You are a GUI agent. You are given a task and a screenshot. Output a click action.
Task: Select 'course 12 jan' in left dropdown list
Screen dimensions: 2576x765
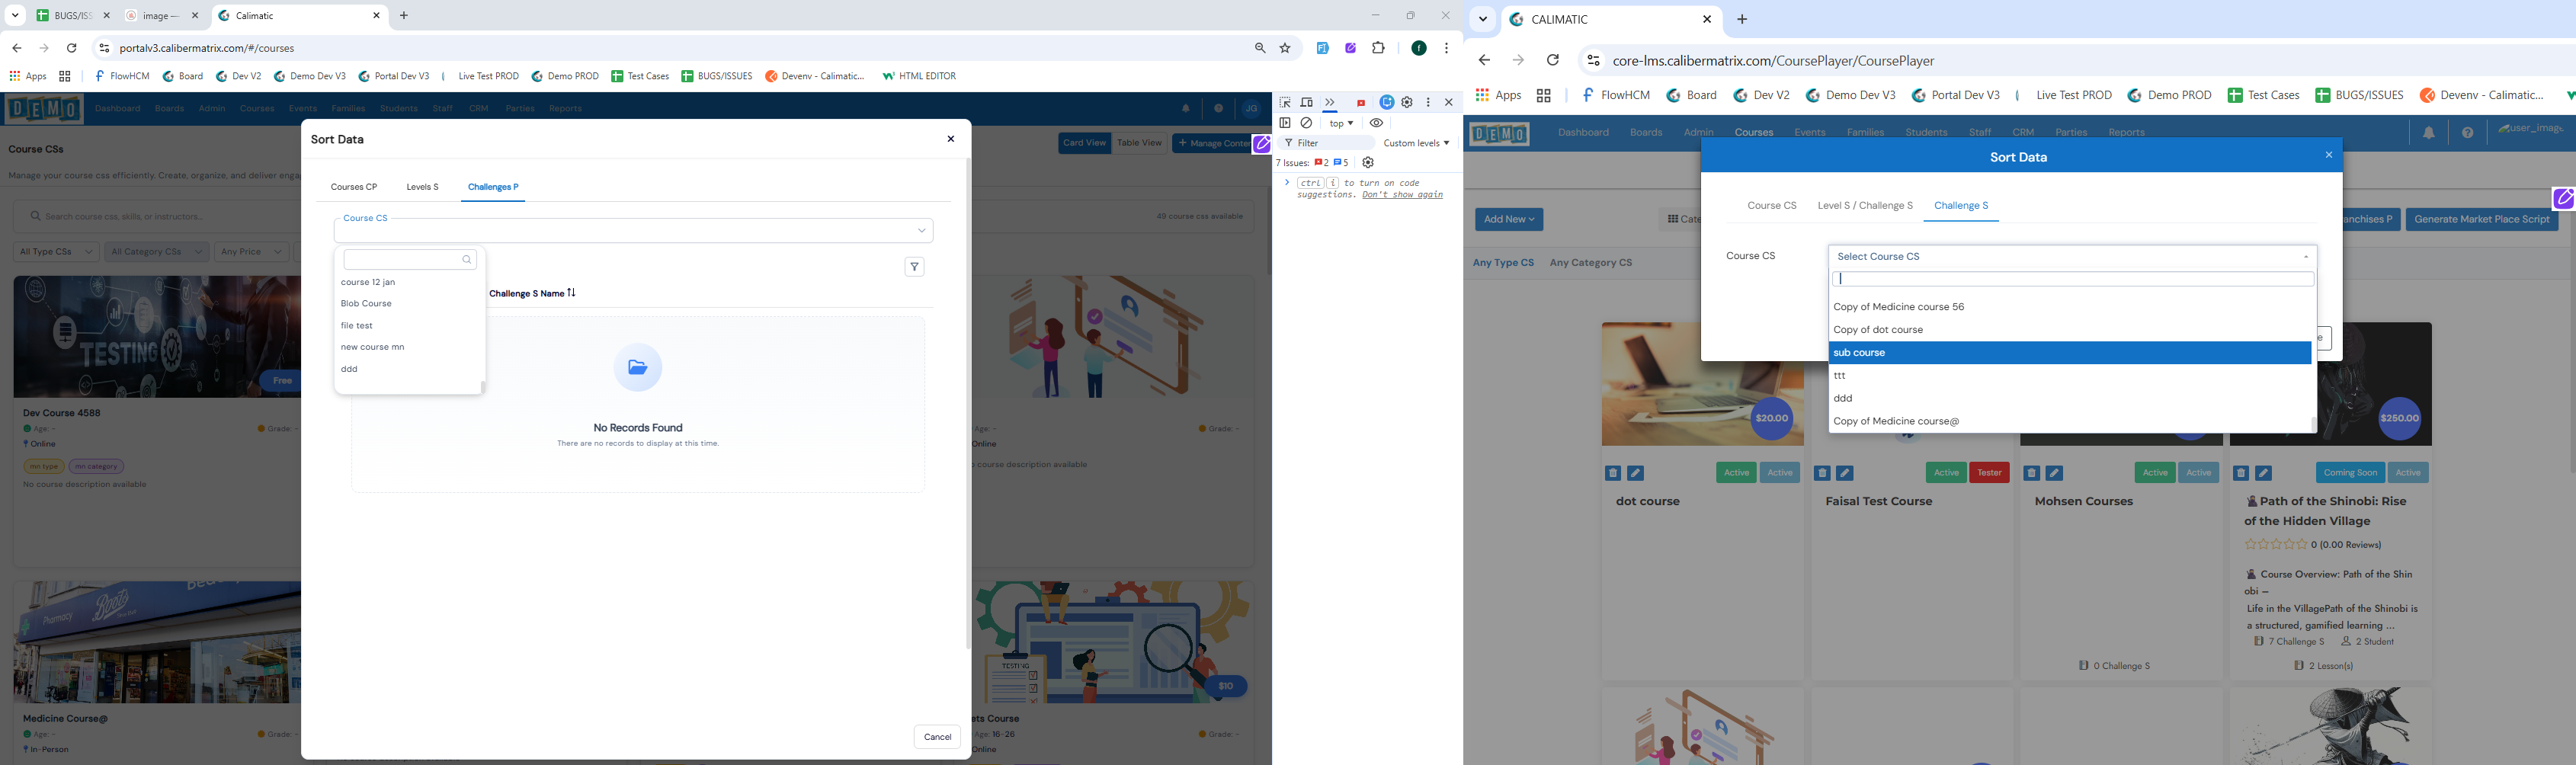click(x=408, y=282)
